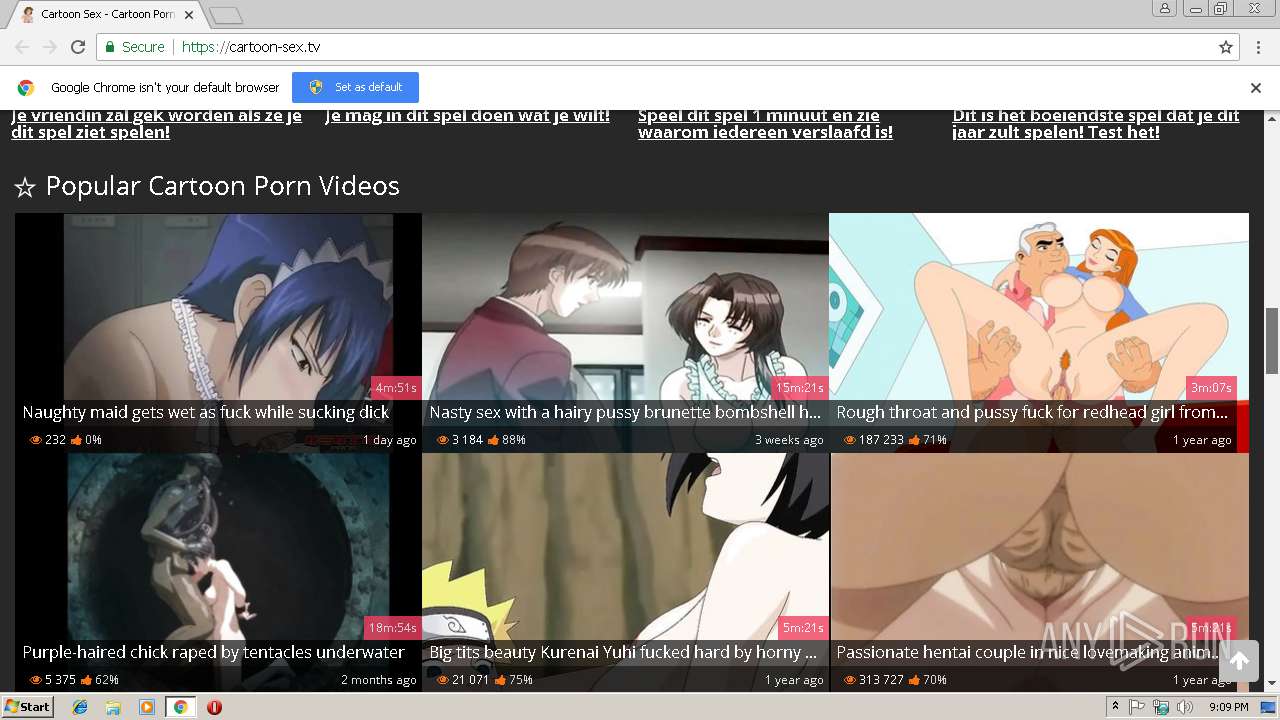Launch Internet Explorer from the taskbar

point(80,707)
